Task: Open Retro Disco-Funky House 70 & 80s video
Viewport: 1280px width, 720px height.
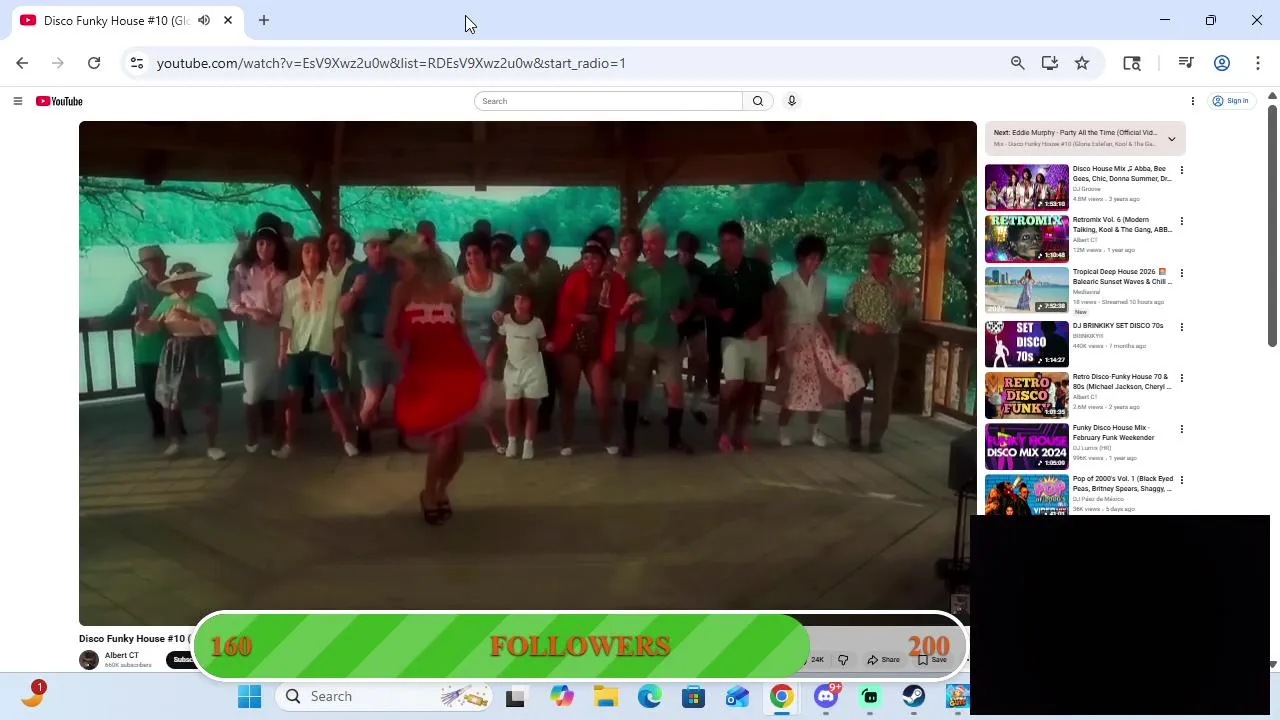Action: click(1027, 394)
